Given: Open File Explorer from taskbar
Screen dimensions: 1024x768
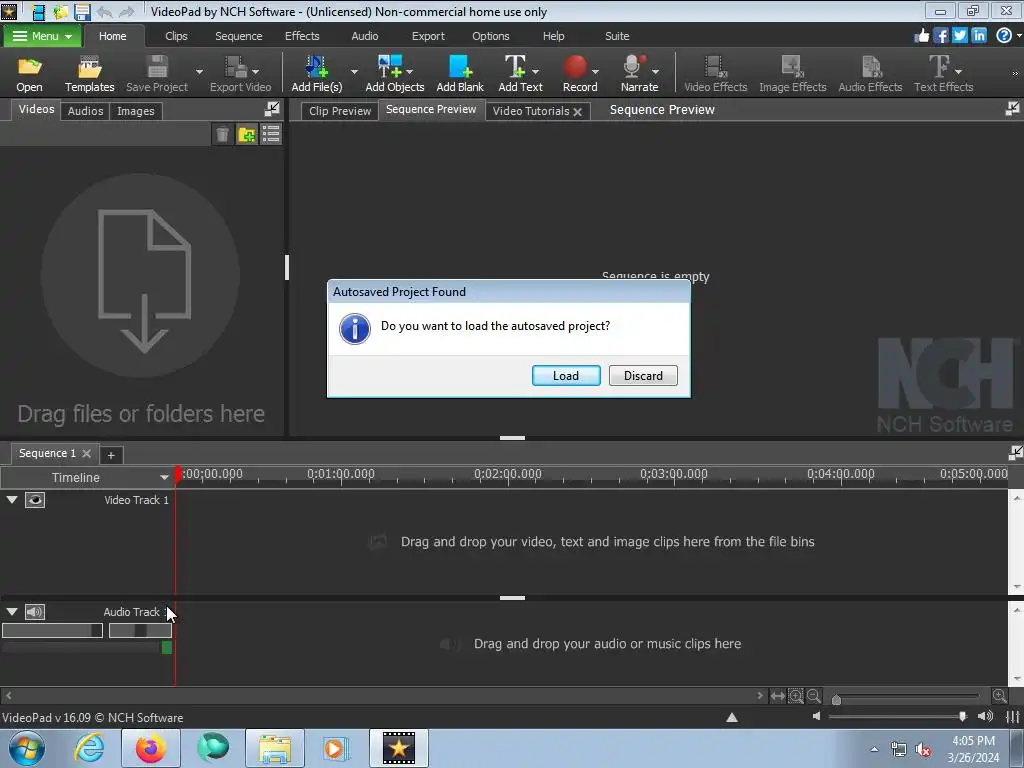Looking at the screenshot, I should click(x=275, y=748).
